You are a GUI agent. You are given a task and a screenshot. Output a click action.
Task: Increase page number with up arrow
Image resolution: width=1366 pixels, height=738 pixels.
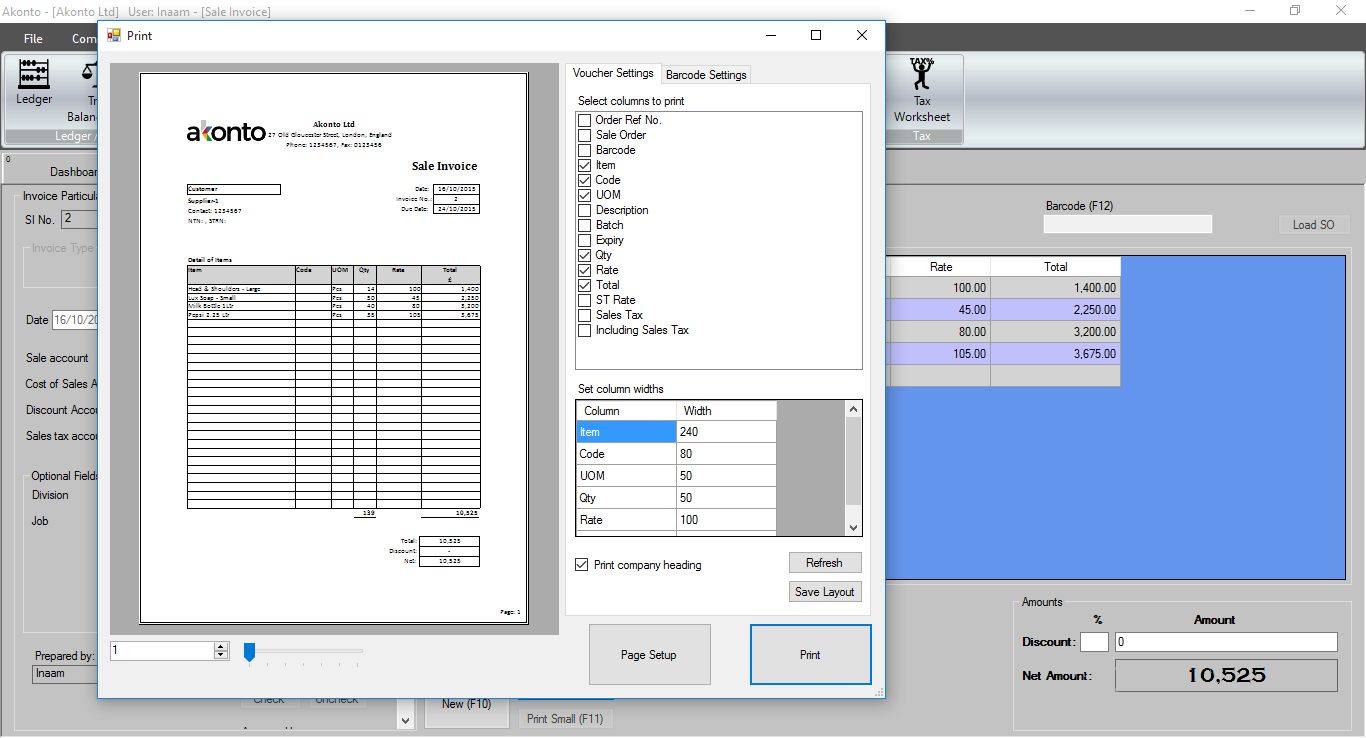(221, 646)
